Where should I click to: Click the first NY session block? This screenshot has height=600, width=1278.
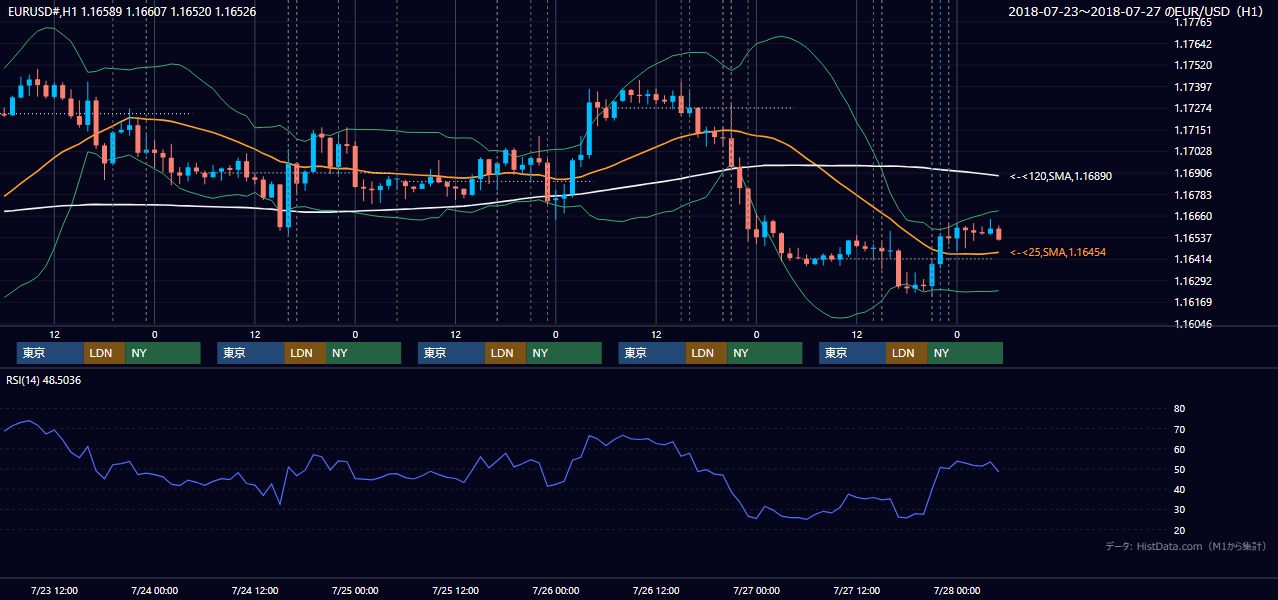(x=163, y=353)
